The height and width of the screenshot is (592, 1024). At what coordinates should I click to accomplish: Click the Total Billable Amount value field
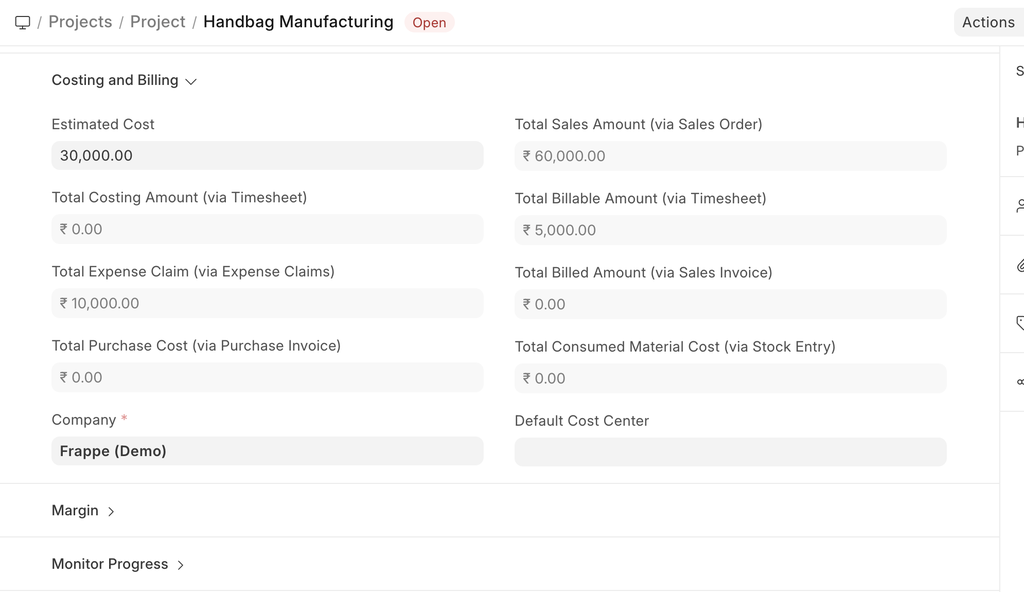(x=730, y=230)
